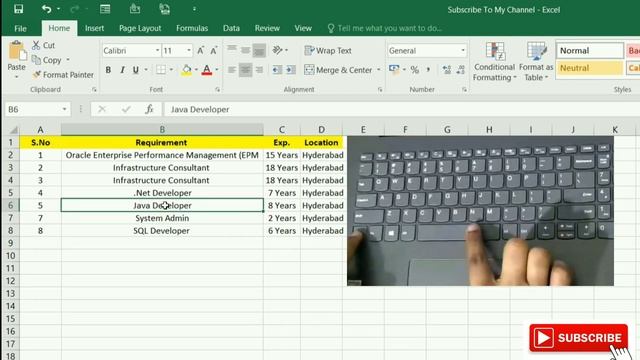Screen dimensions: 640x360
Task: Open the Calibri font name dropdown
Action: tap(158, 51)
